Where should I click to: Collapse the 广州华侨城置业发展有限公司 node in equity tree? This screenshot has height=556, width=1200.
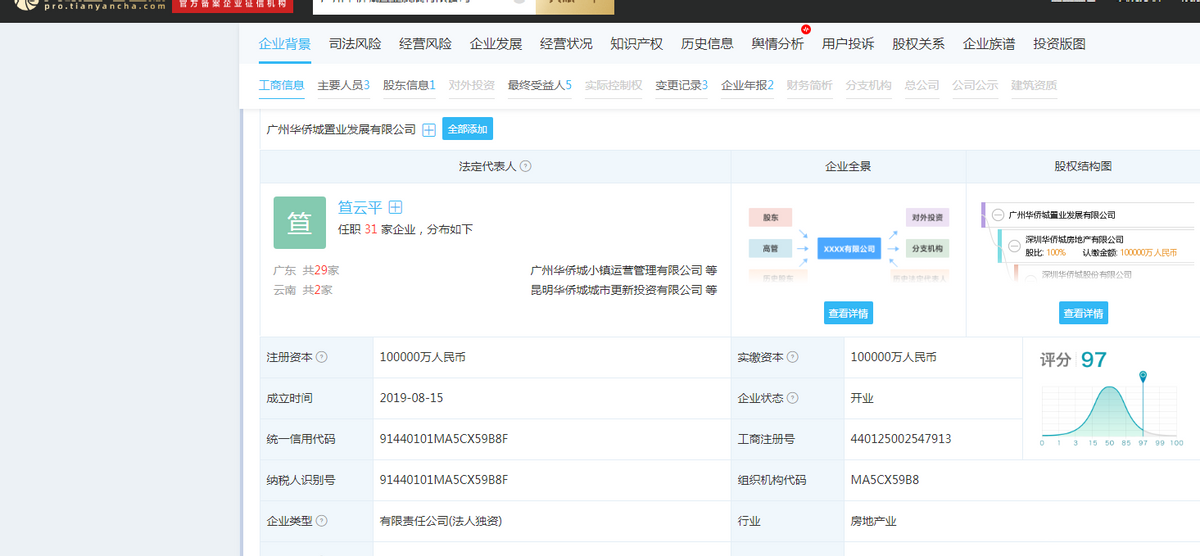(x=998, y=215)
